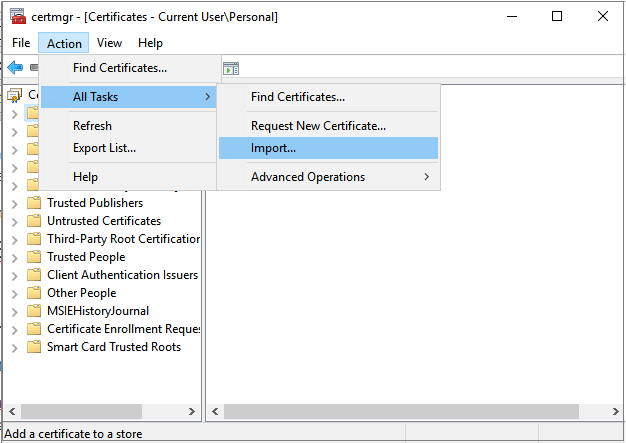
Task: Choose Import... from the All Tasks submenu
Action: pyautogui.click(x=273, y=148)
